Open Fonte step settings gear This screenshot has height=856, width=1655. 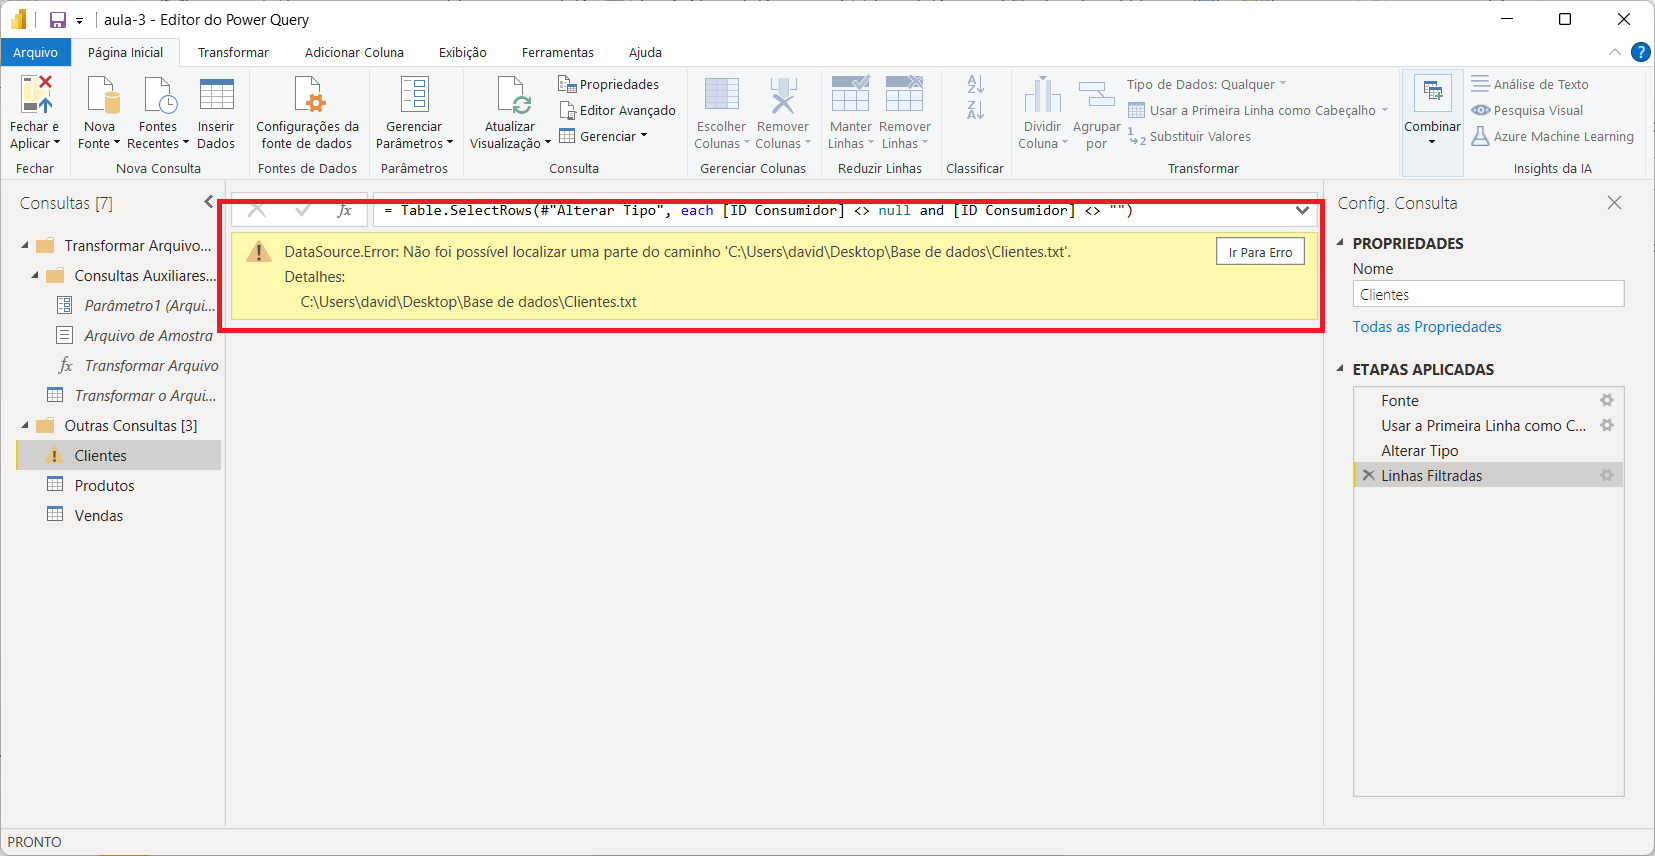1607,400
